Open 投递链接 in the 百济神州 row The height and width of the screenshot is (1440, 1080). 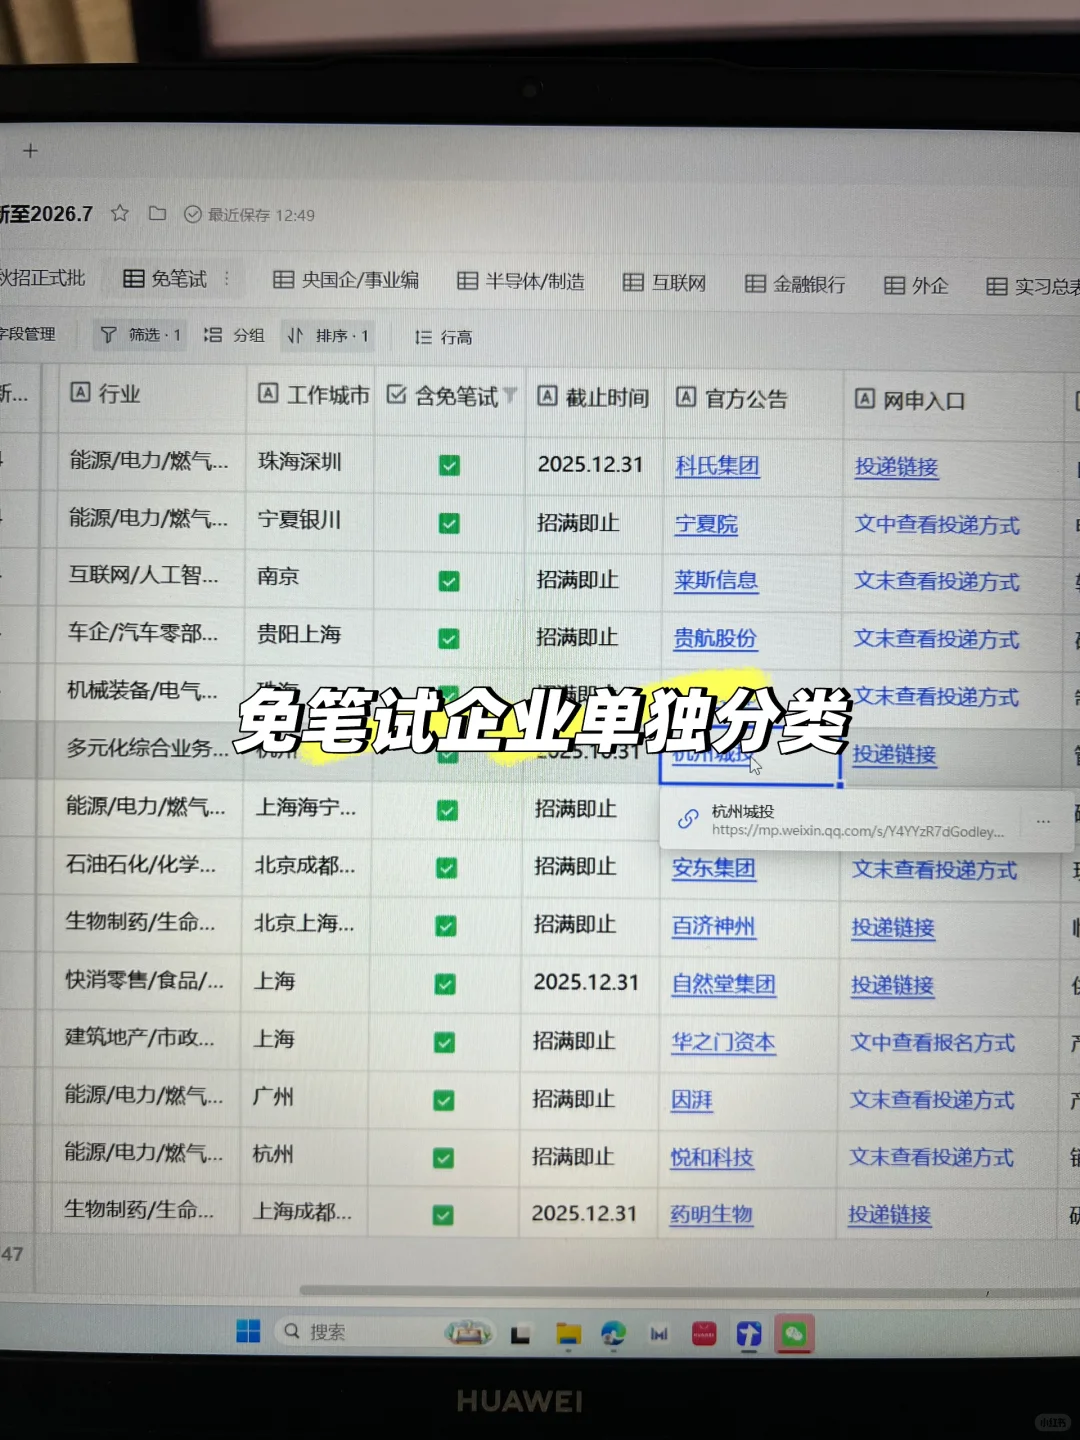point(893,928)
